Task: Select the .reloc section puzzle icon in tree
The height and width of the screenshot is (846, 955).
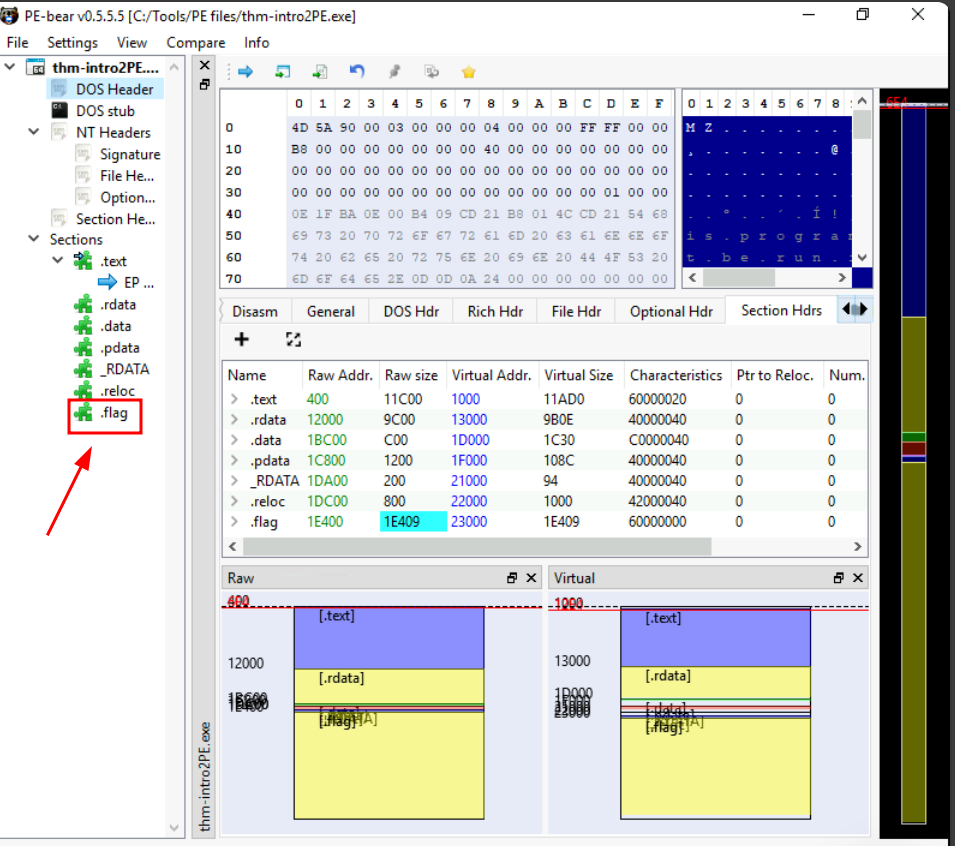Action: [x=83, y=390]
